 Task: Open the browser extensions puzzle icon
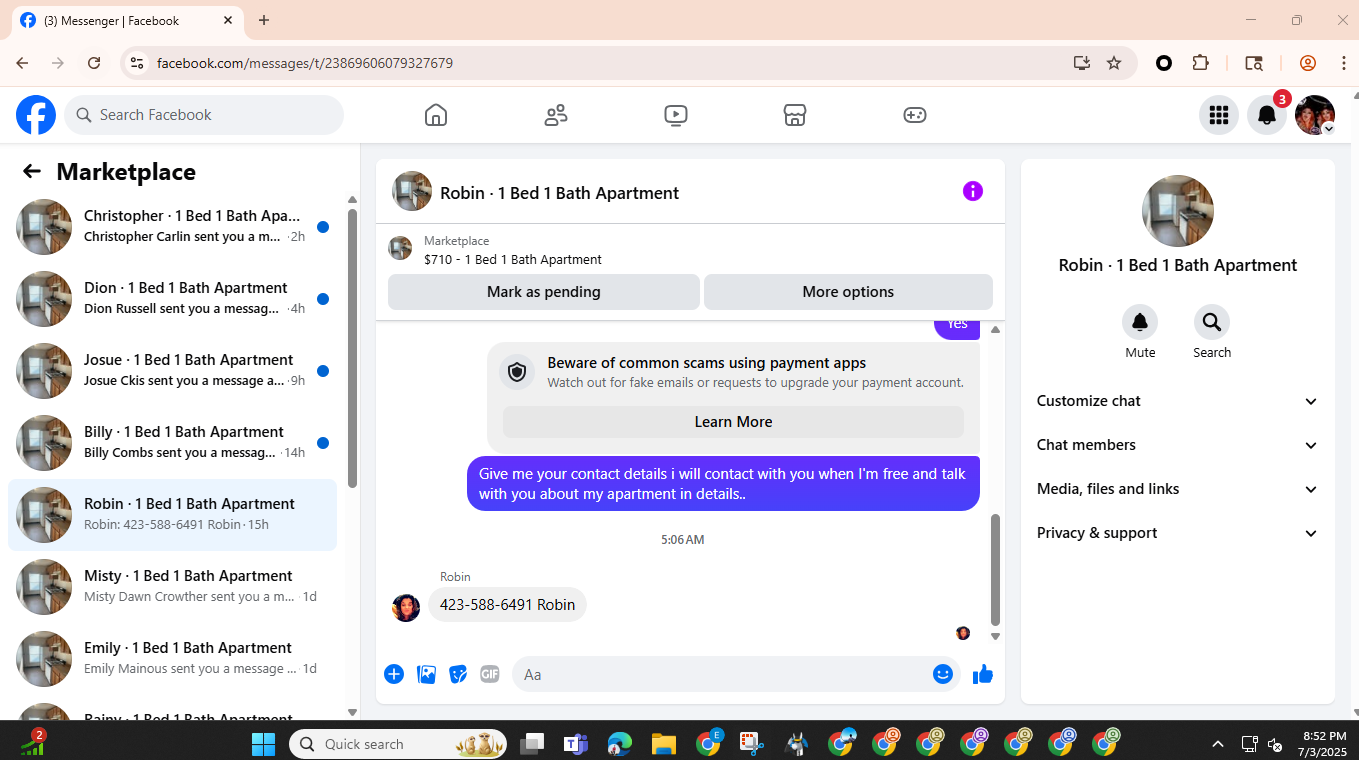pyautogui.click(x=1201, y=63)
